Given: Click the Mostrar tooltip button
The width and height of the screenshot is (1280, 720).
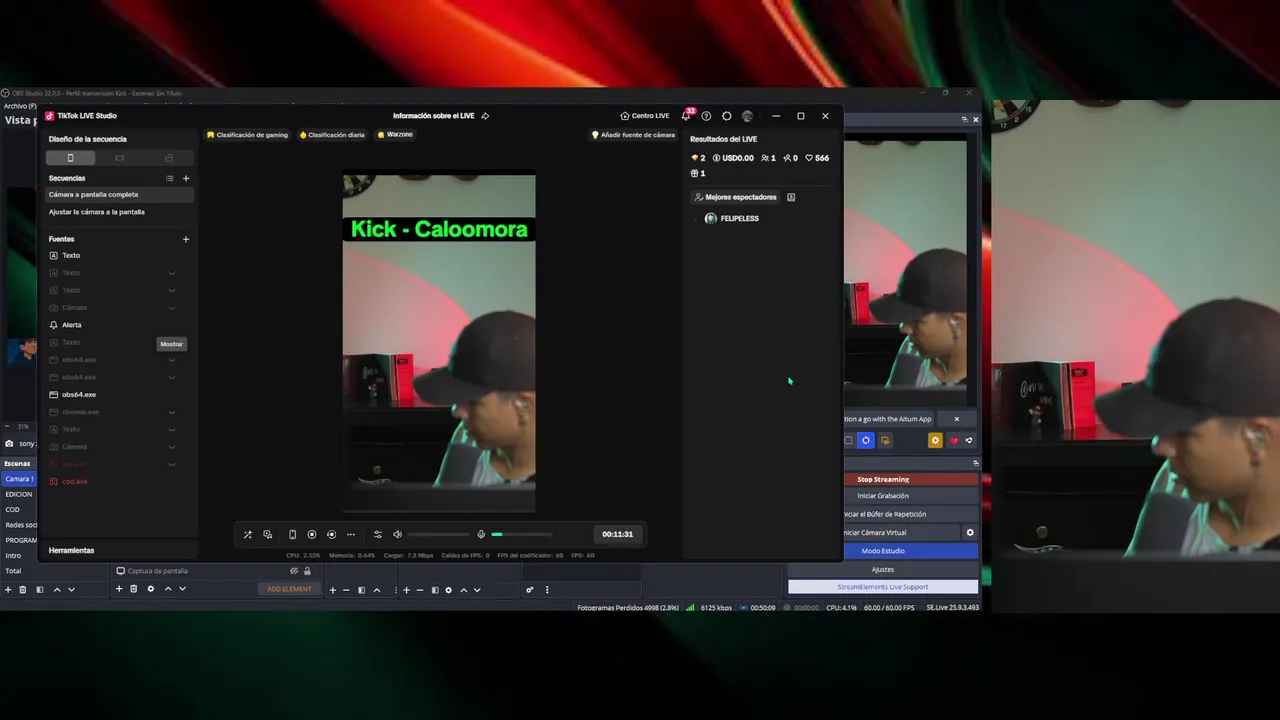Looking at the screenshot, I should pos(172,344).
